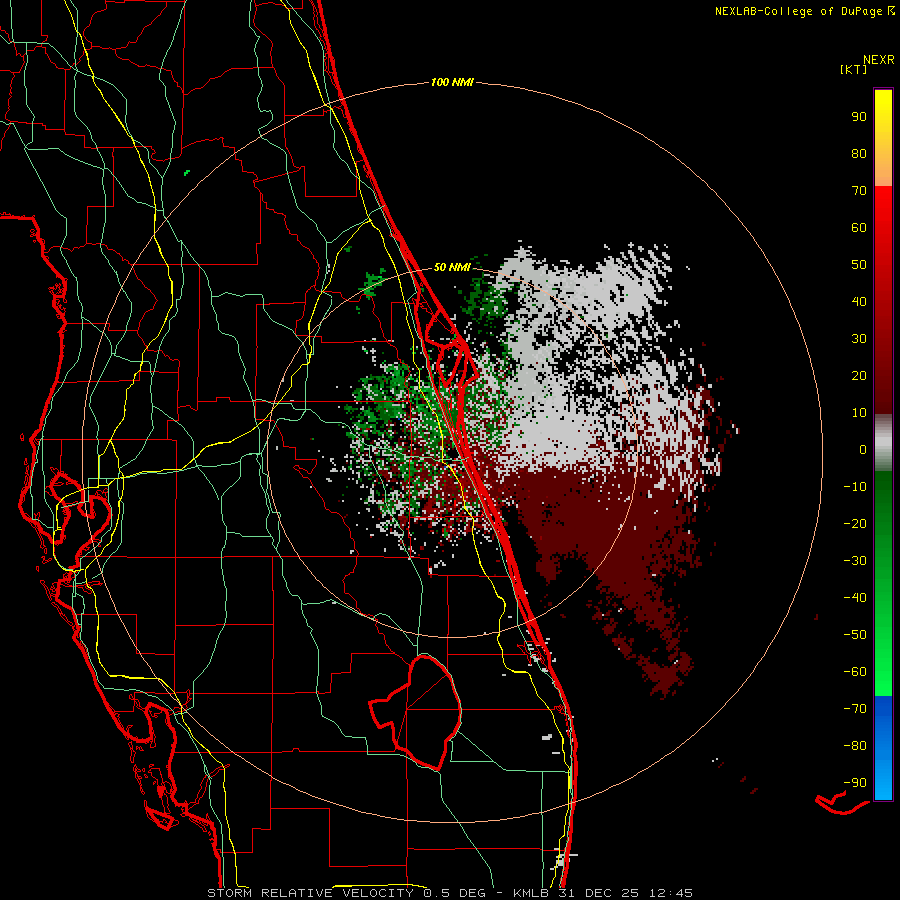Click the yellow segment of the color bar

pos(883,138)
